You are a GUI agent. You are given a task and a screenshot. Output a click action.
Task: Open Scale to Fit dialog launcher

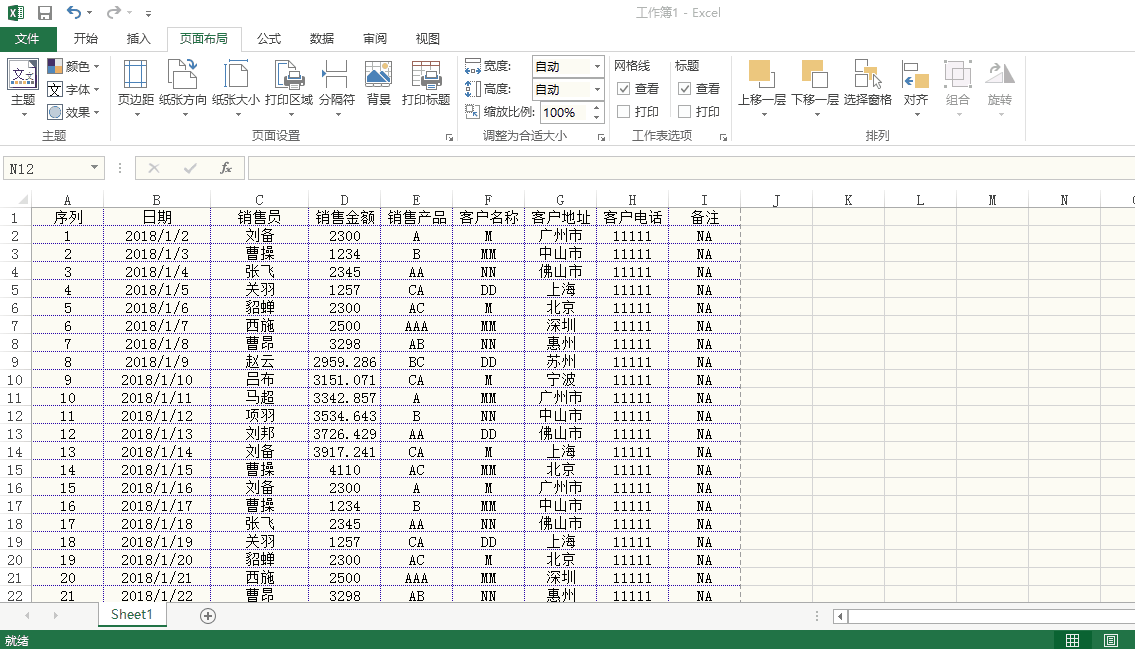[602, 137]
